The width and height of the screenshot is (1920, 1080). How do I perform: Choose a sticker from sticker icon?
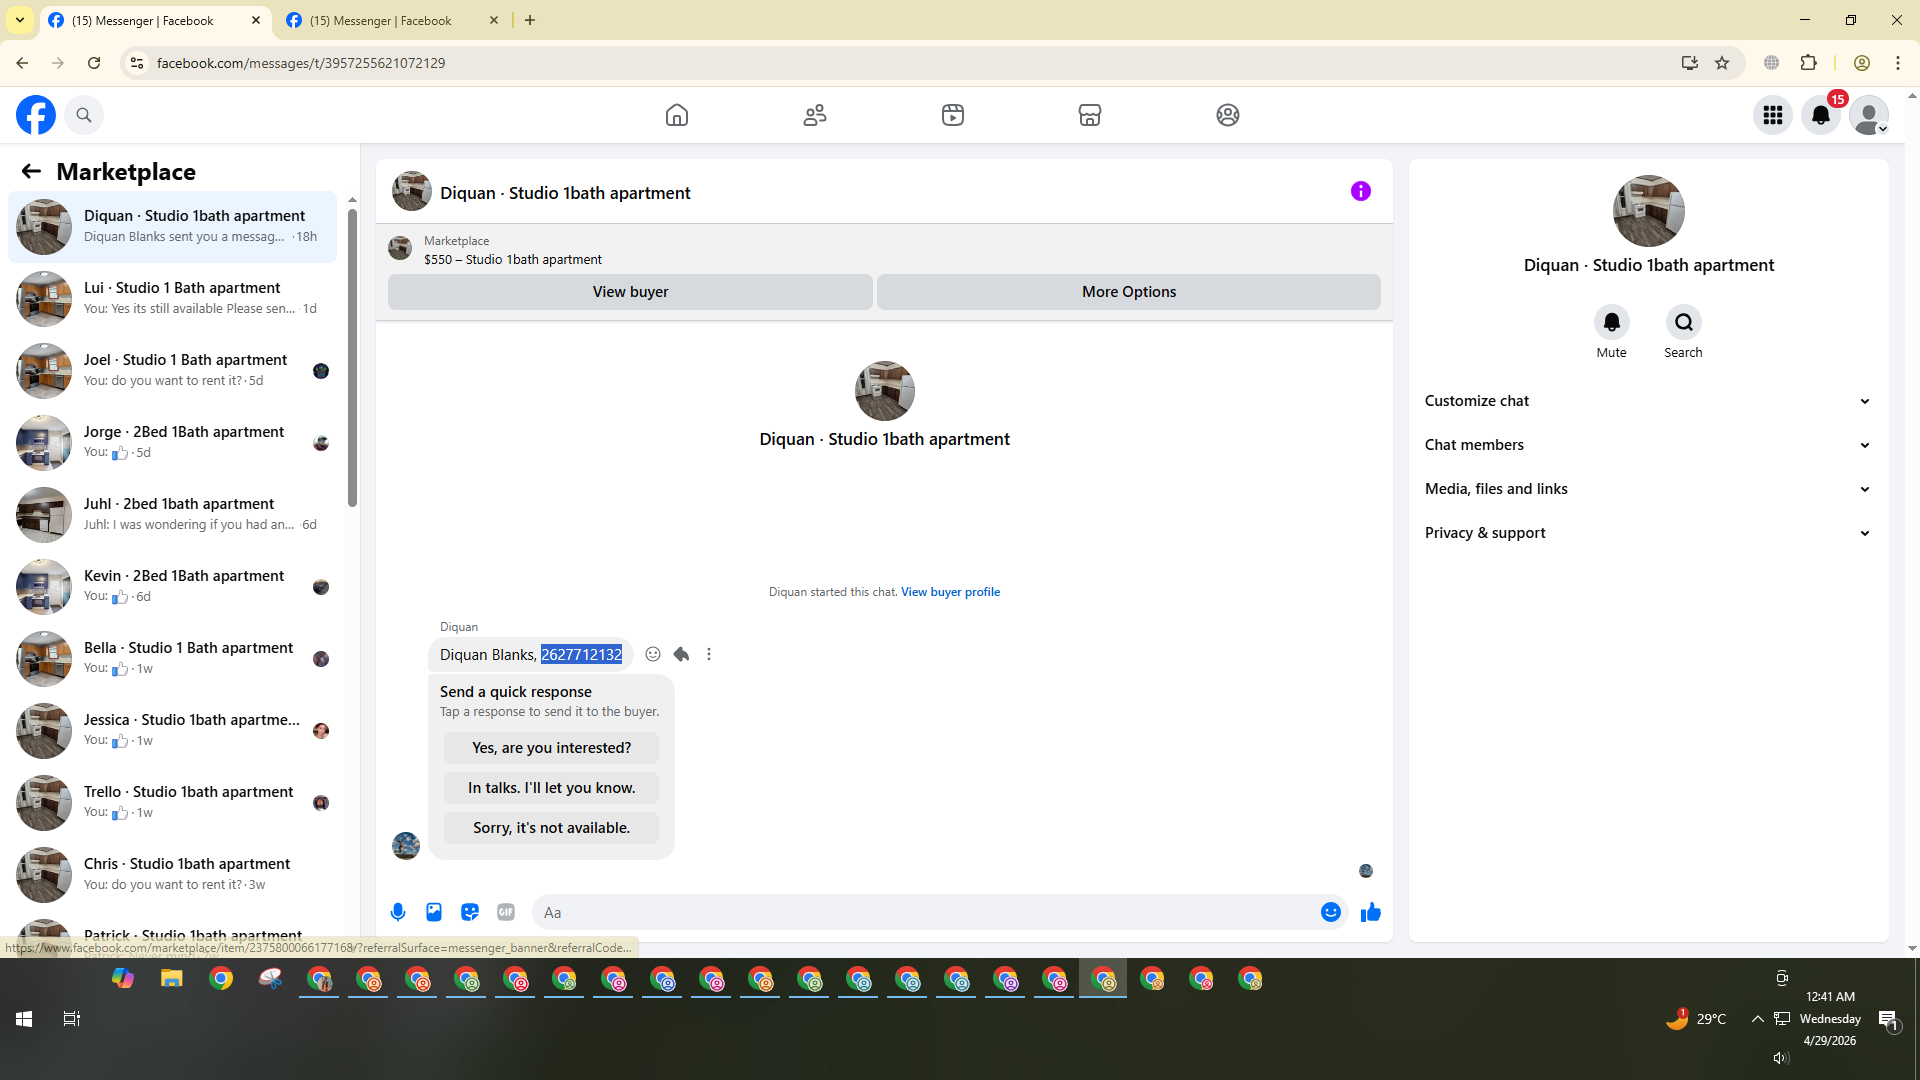point(470,912)
